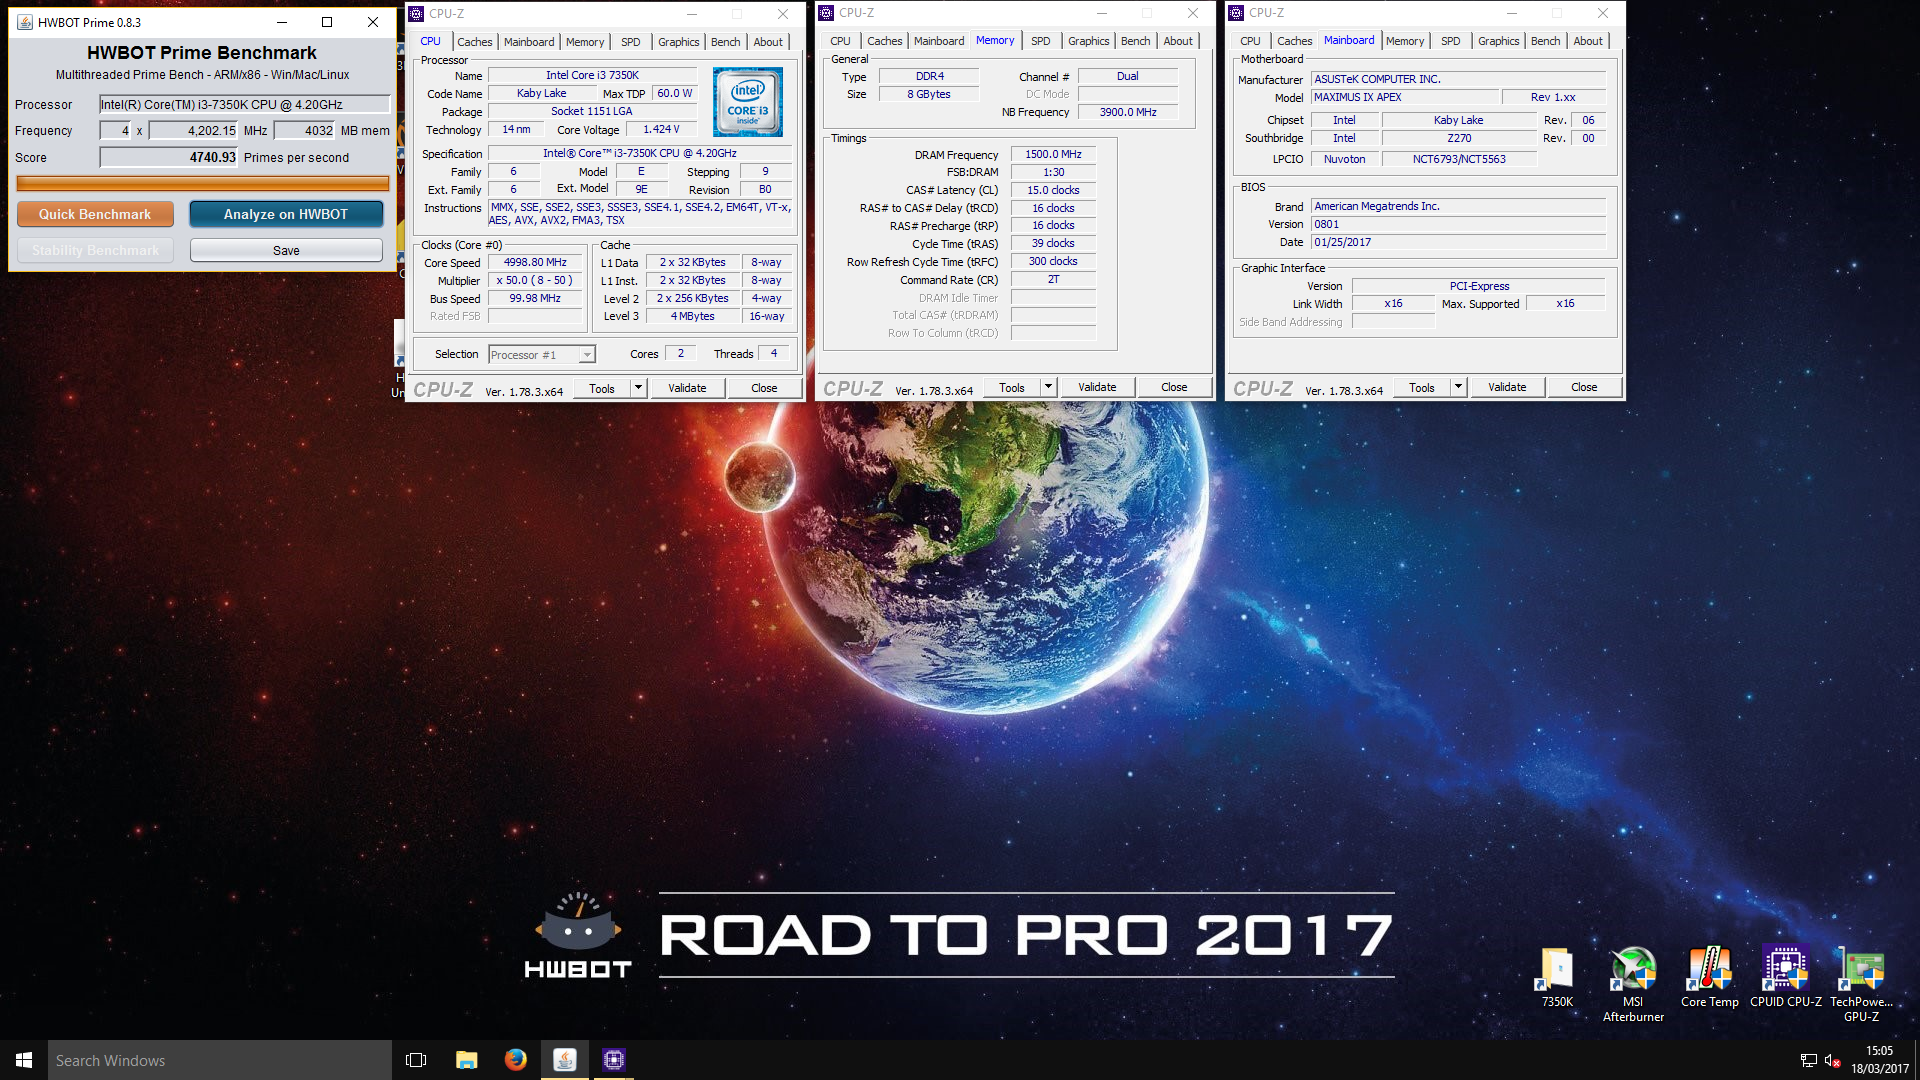Click Validate in Memory window
The image size is (1920, 1080).
pyautogui.click(x=1097, y=387)
